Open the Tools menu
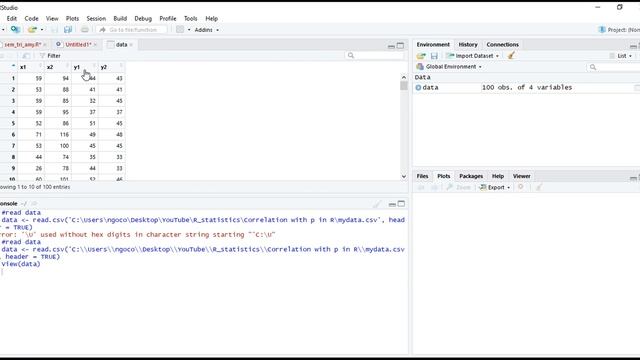 coord(190,18)
